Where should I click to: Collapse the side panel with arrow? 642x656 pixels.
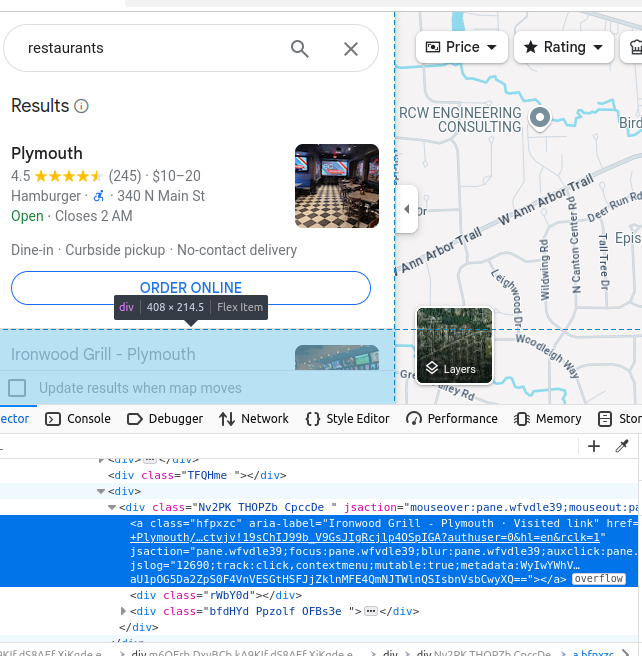407,209
